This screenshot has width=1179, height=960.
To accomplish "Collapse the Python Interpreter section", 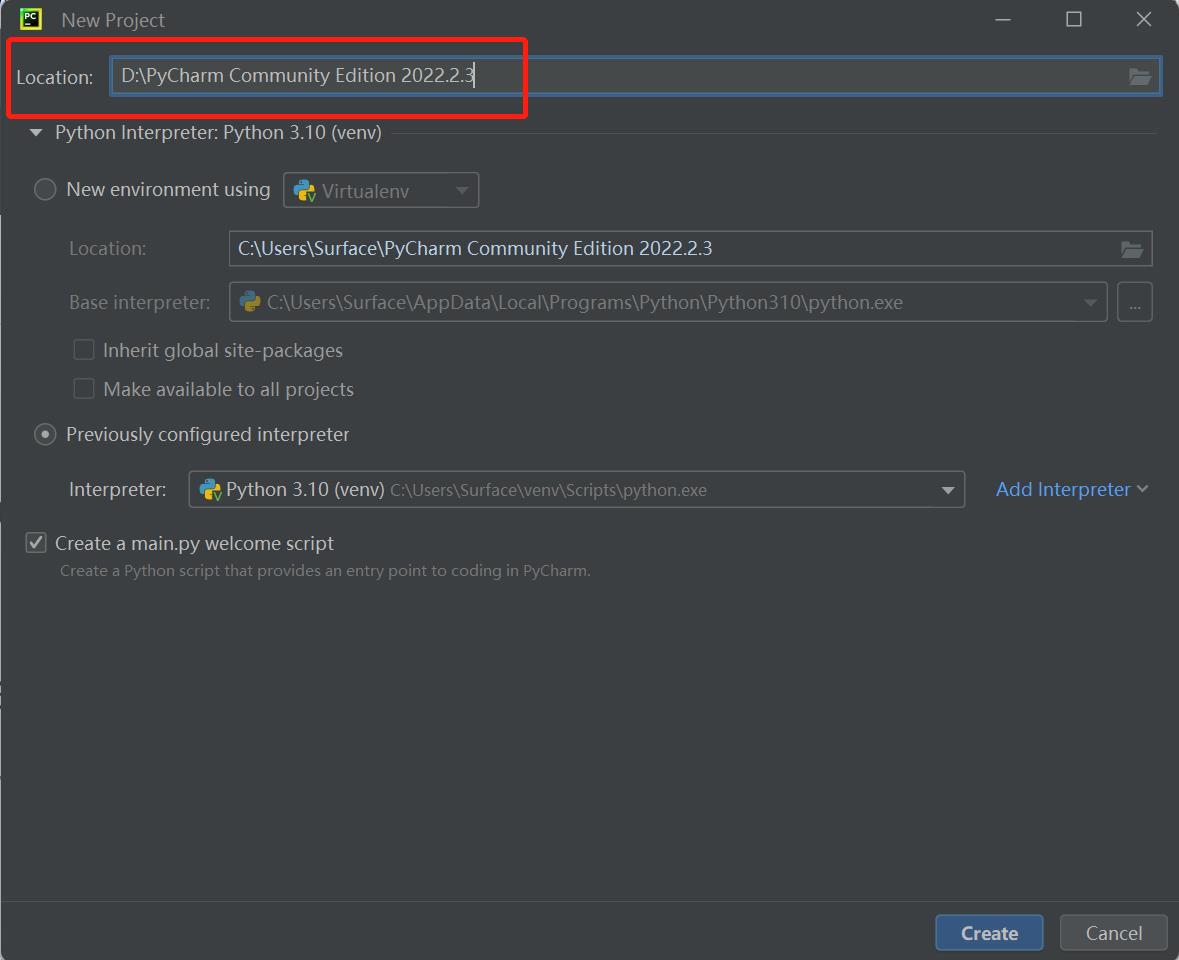I will coord(36,133).
